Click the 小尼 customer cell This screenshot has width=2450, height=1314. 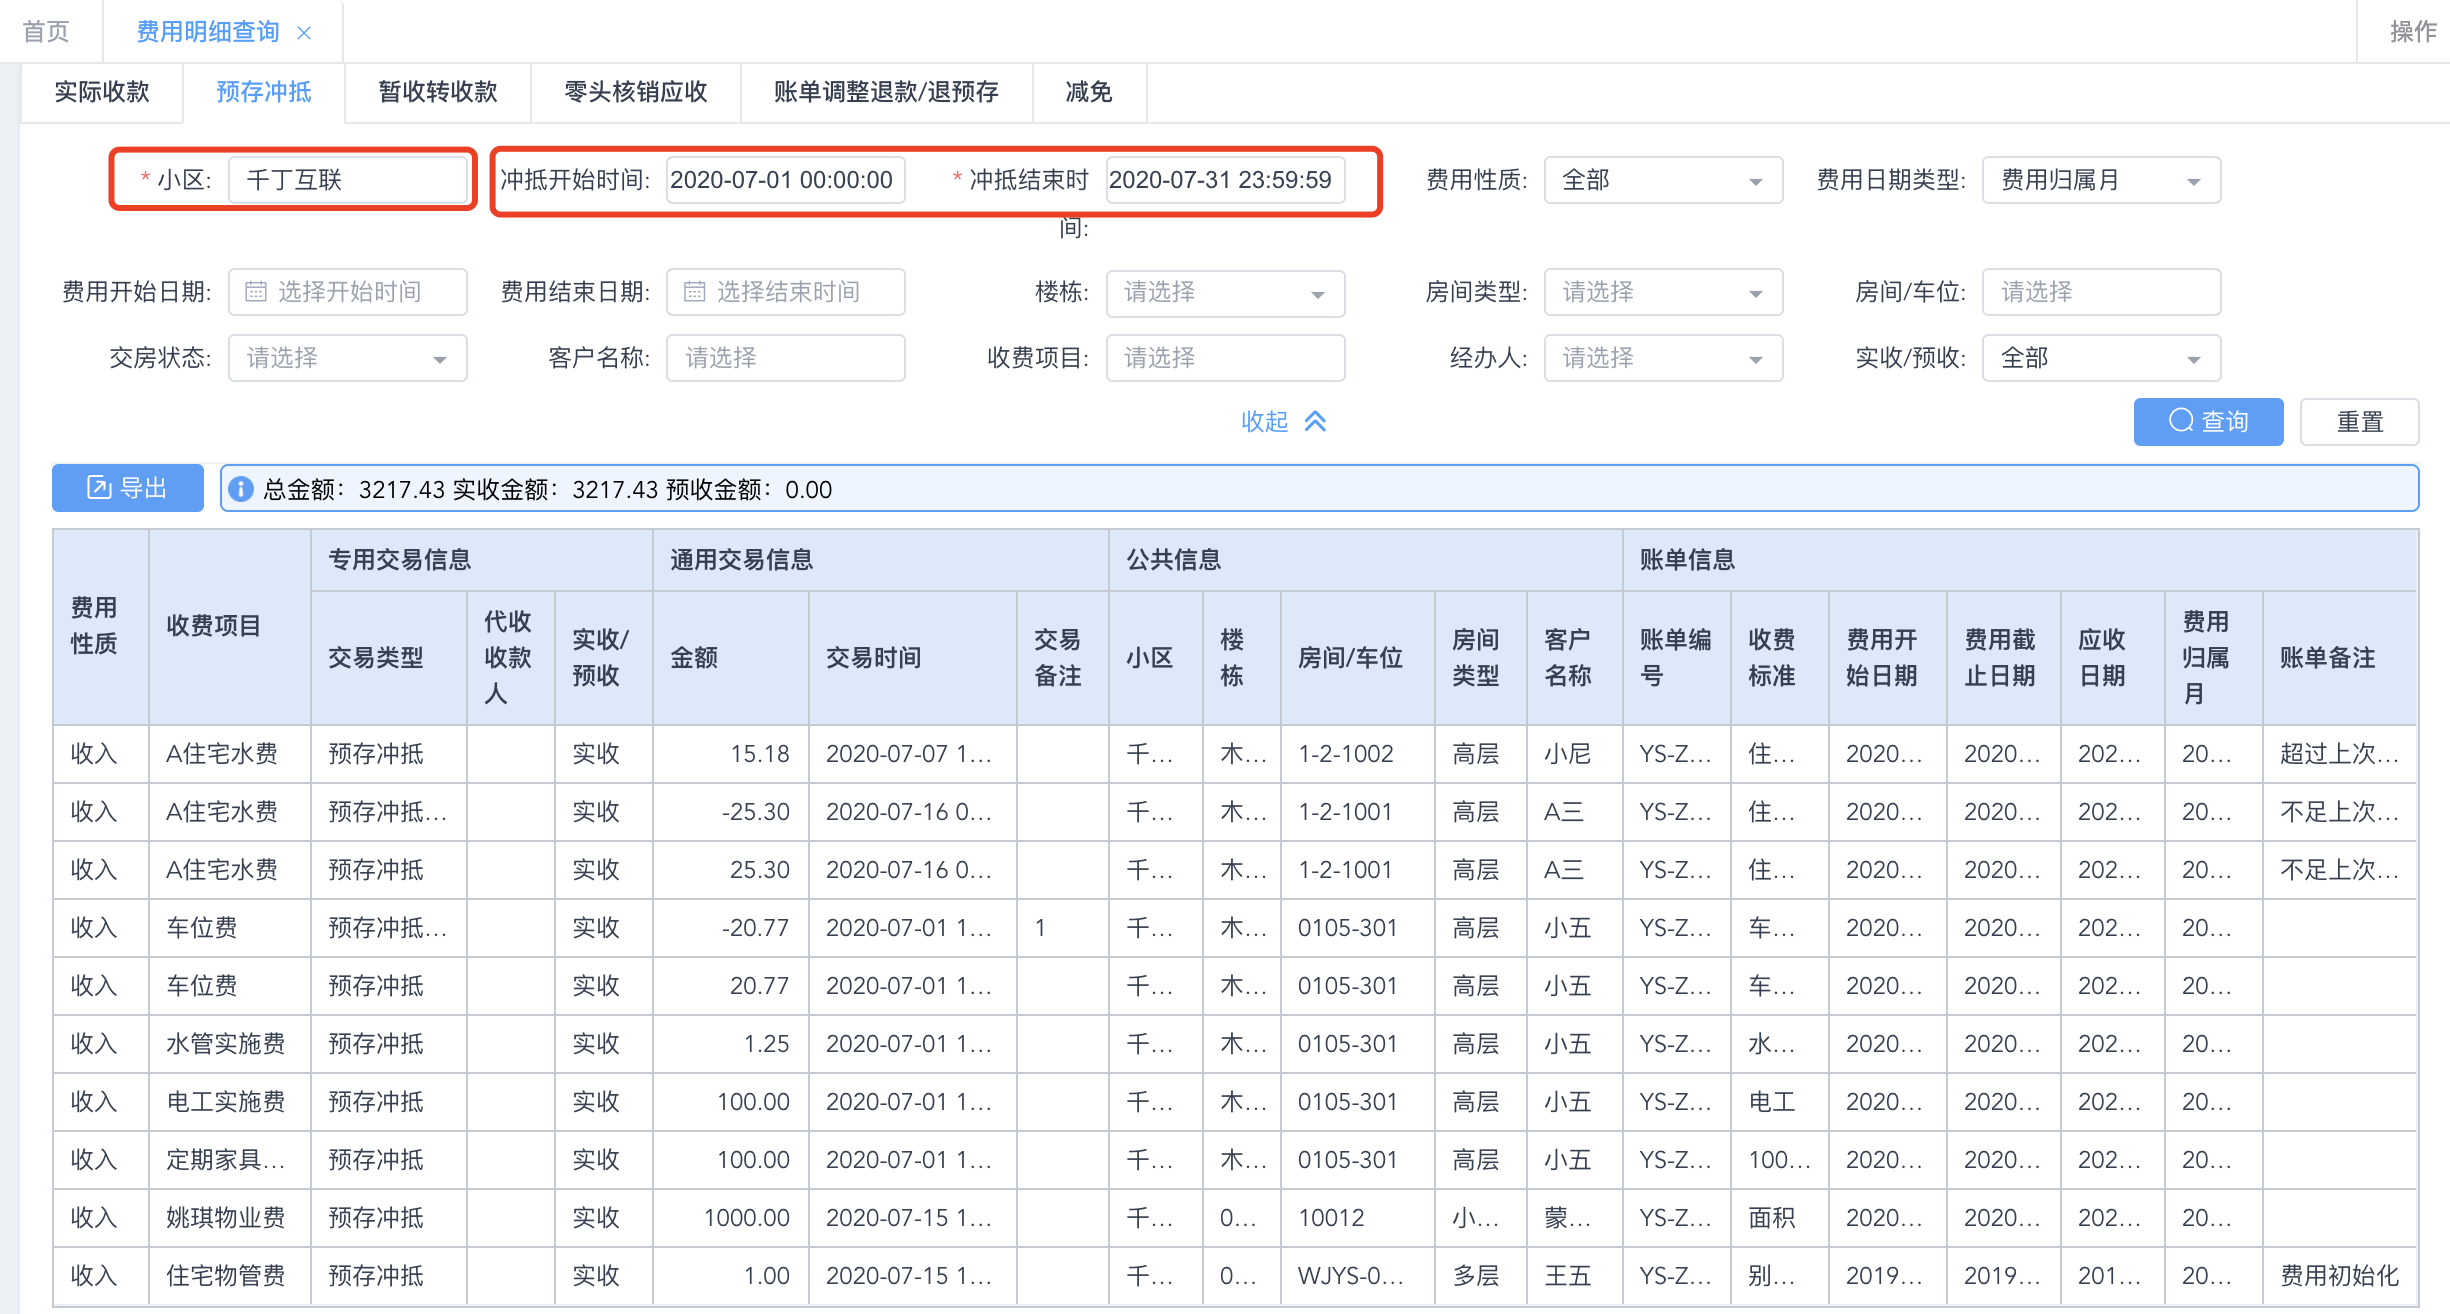tap(1574, 754)
